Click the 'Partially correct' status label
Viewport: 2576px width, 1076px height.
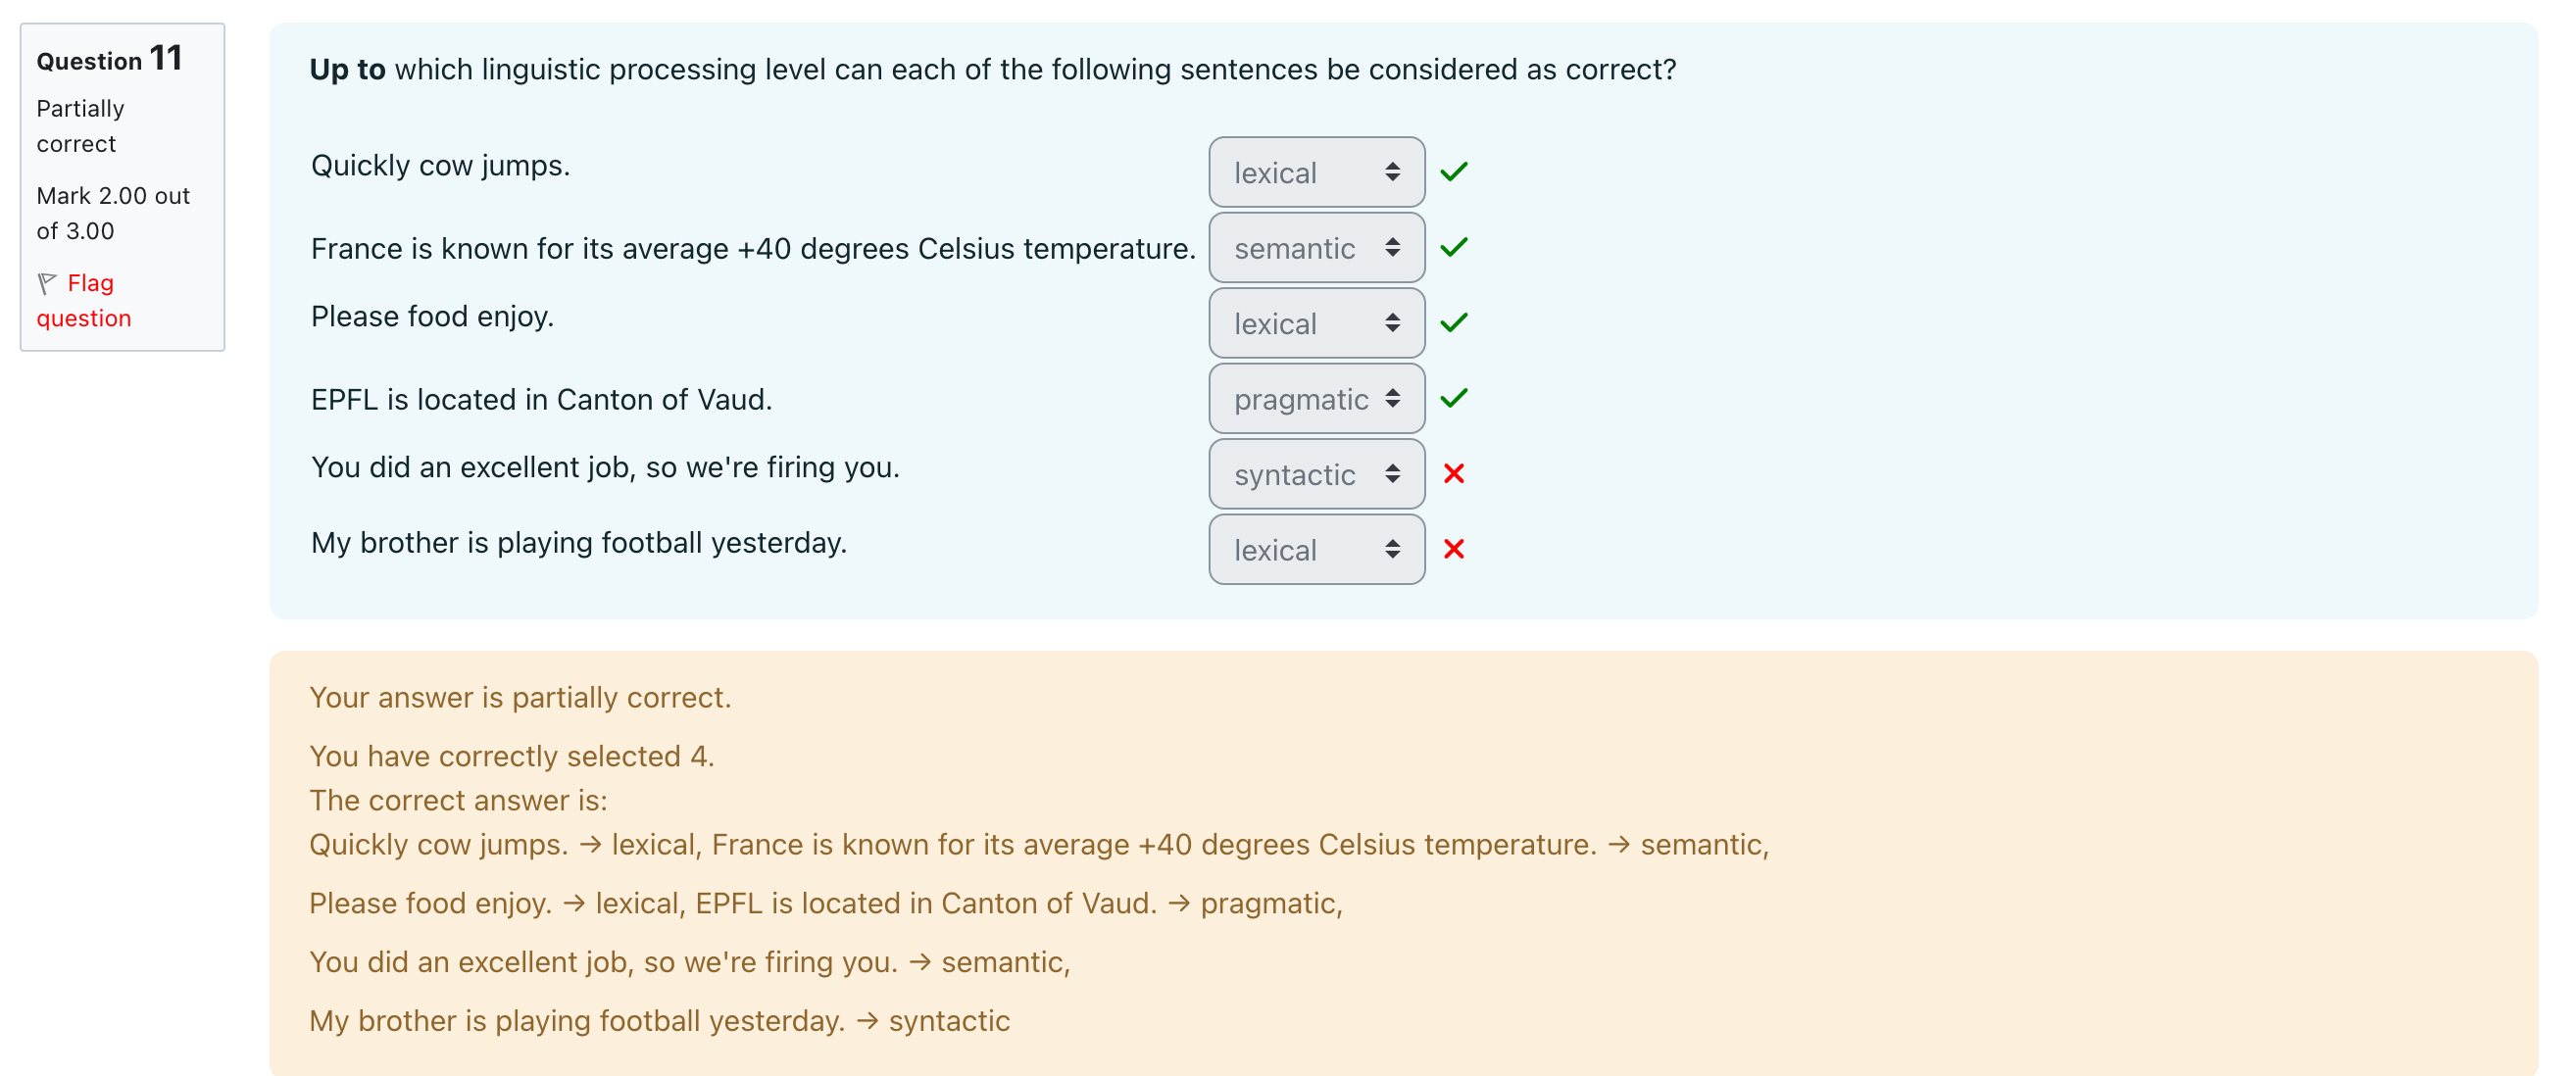(80, 126)
